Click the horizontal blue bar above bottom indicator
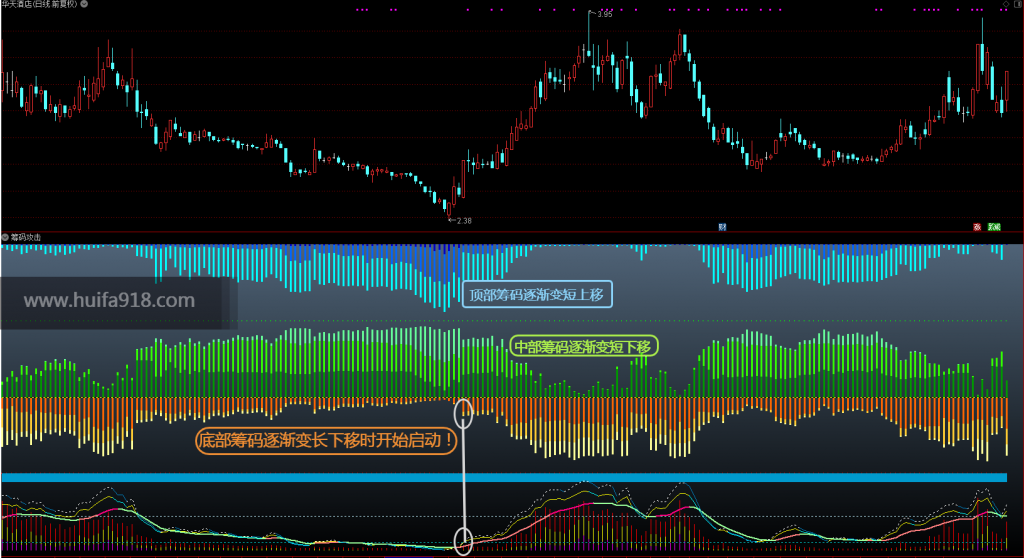Image resolution: width=1024 pixels, height=558 pixels. (500, 478)
